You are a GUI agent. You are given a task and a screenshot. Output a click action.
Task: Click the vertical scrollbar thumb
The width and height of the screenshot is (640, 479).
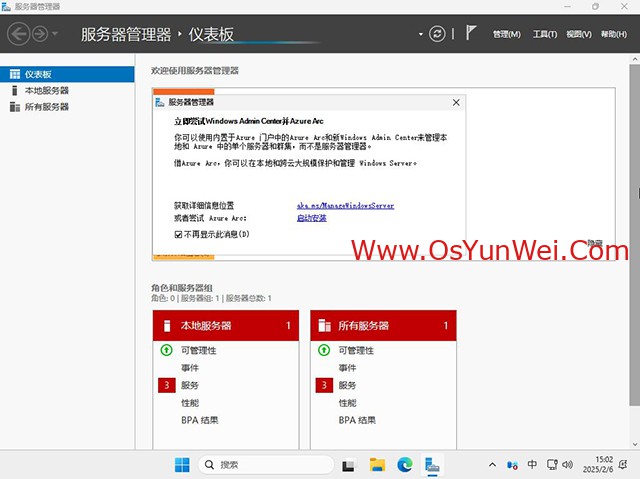click(635, 235)
